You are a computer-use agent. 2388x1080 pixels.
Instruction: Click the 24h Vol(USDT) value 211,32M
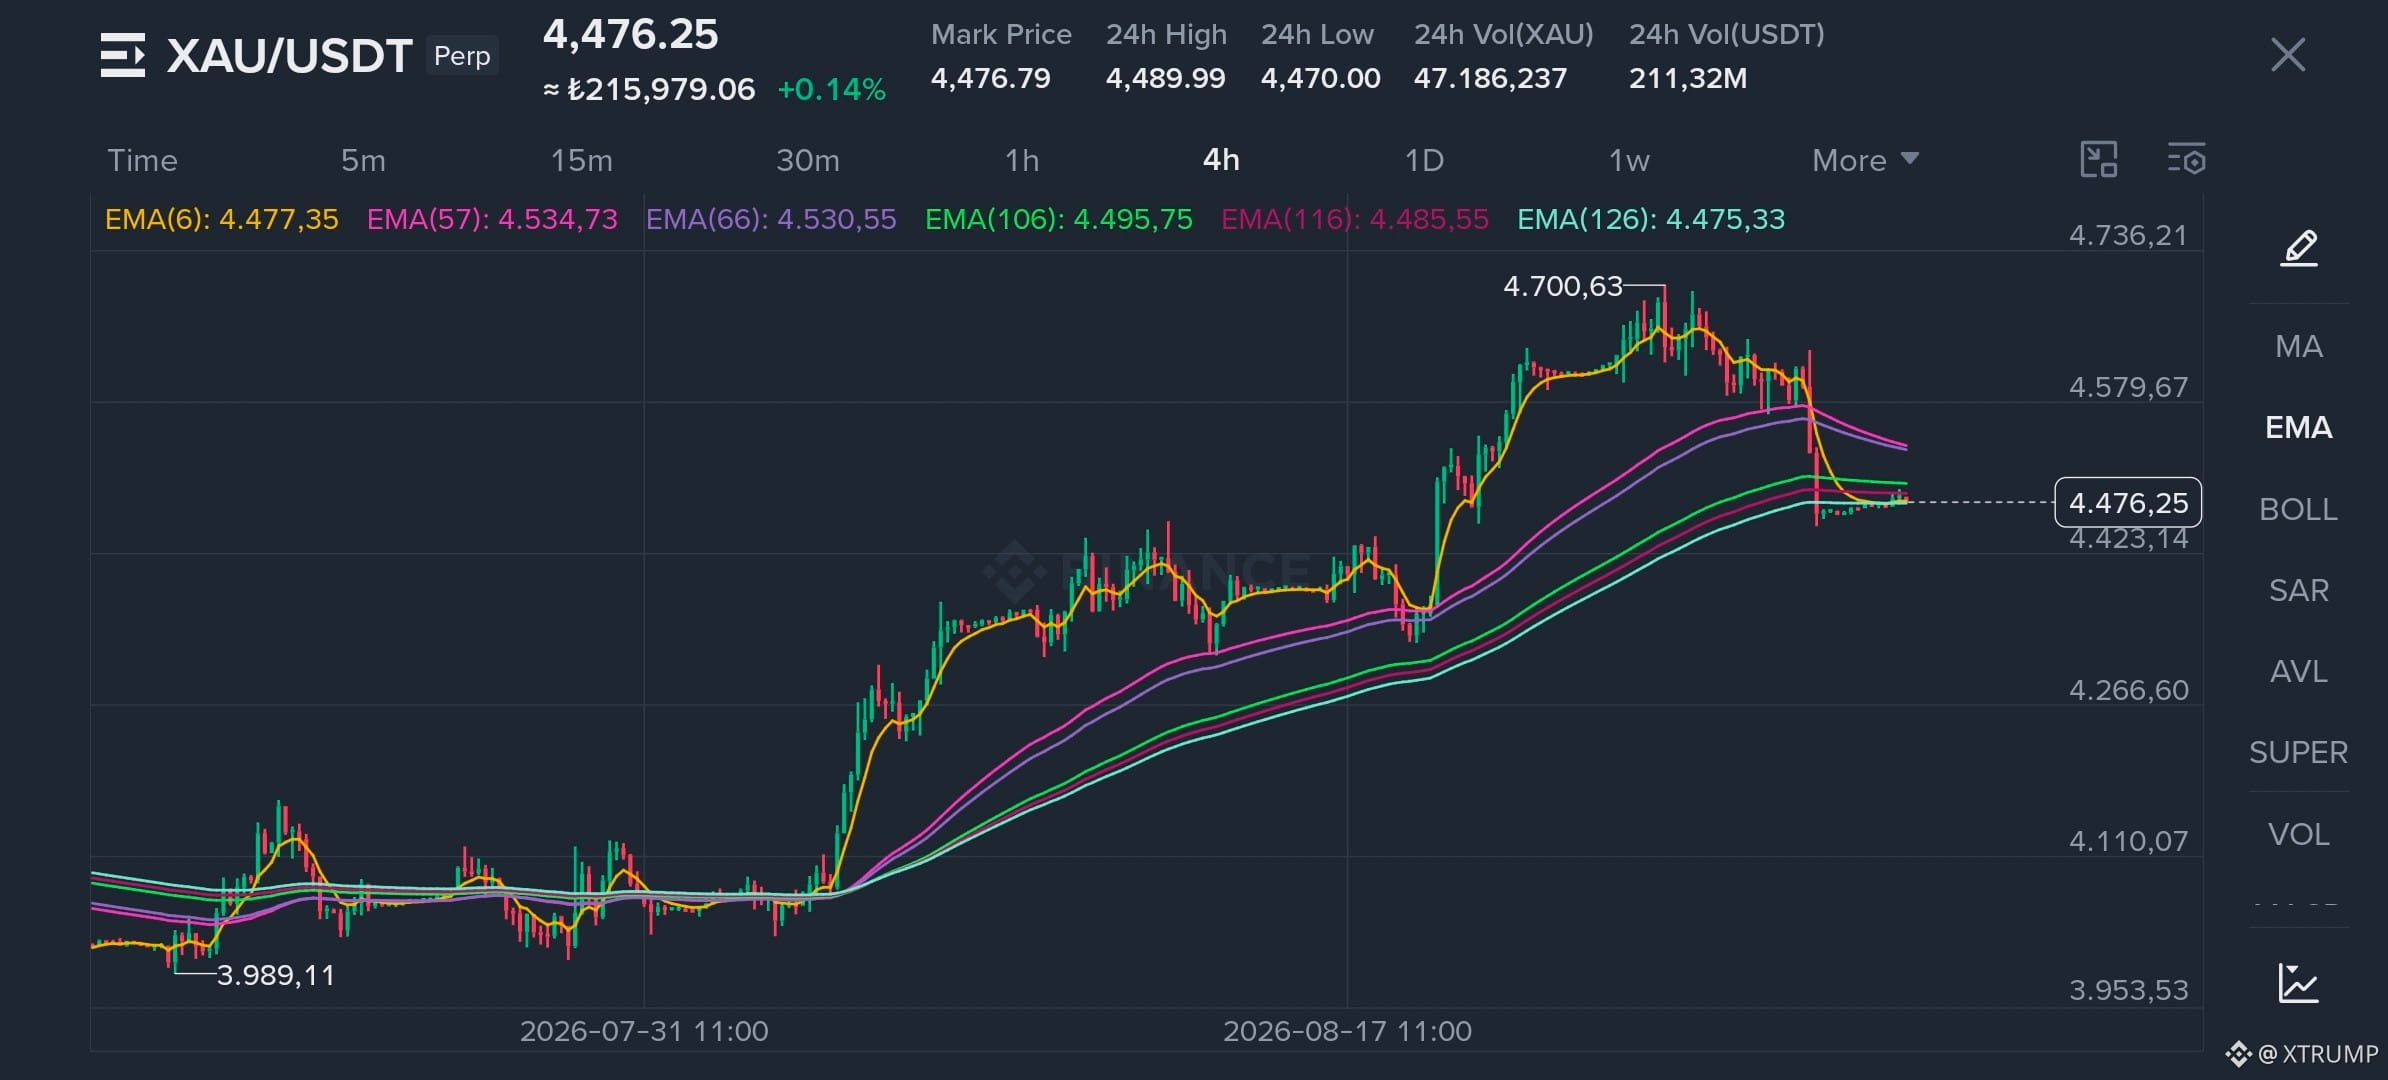point(1688,78)
